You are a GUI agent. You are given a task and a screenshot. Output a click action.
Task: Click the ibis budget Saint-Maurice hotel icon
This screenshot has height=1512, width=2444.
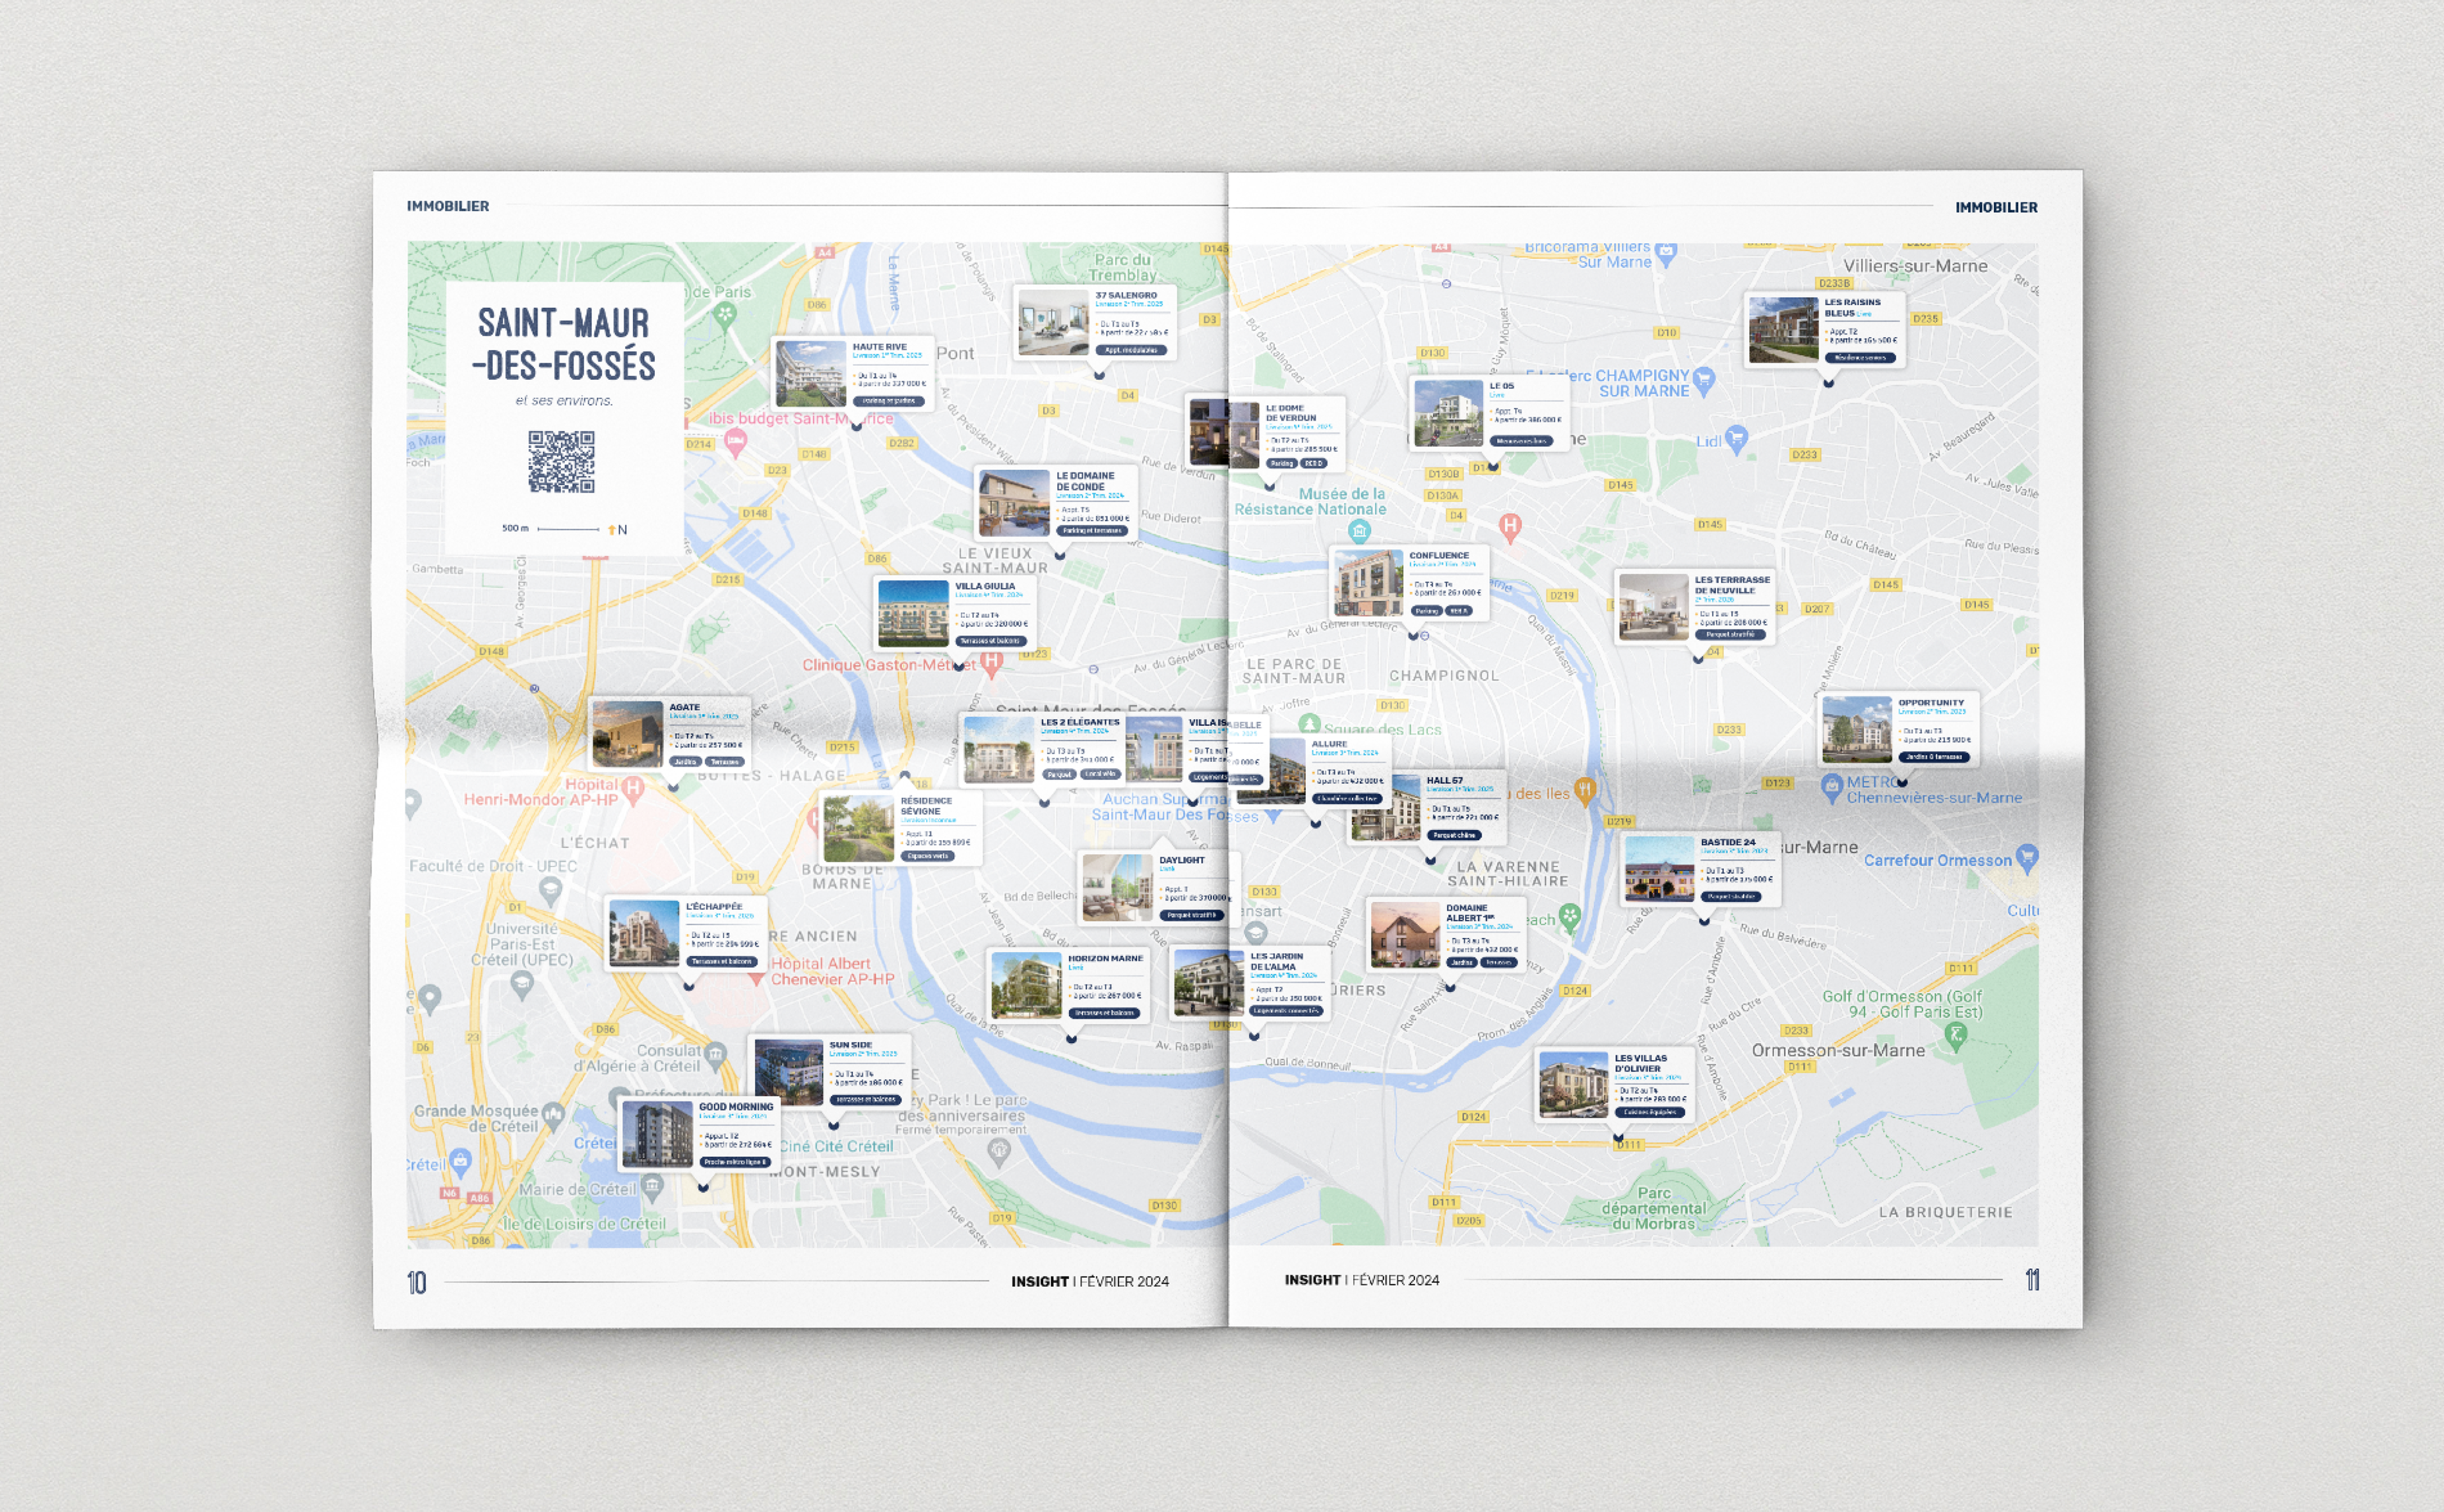[x=736, y=441]
